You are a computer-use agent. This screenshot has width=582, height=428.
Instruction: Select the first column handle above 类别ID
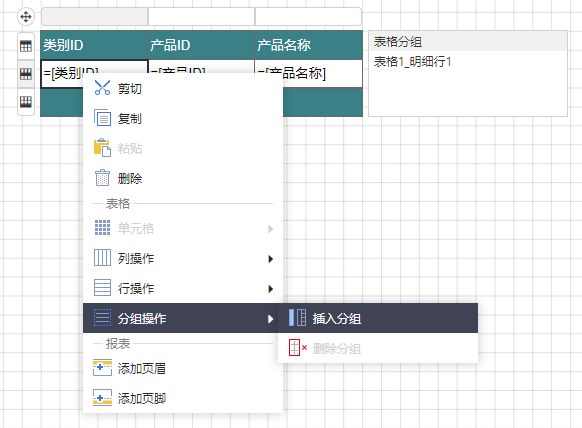(x=95, y=17)
